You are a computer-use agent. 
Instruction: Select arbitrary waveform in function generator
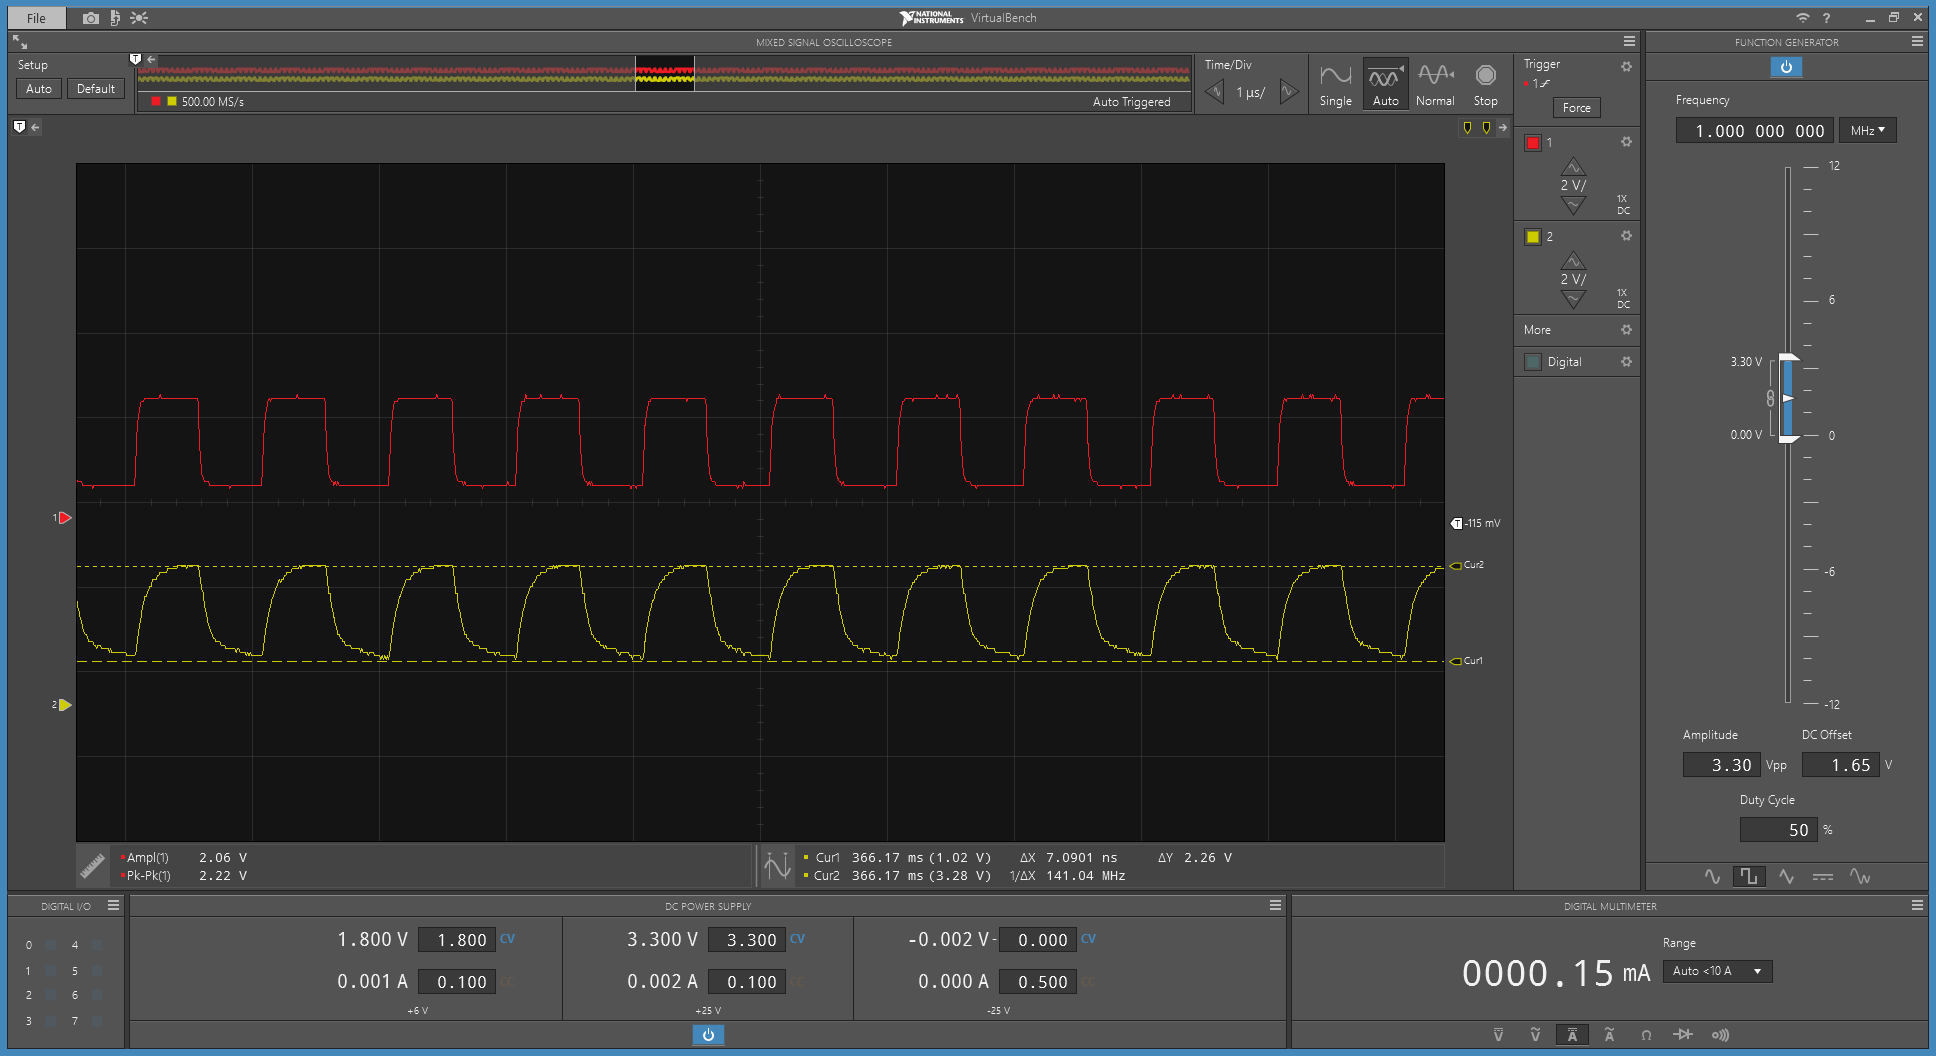[1860, 877]
